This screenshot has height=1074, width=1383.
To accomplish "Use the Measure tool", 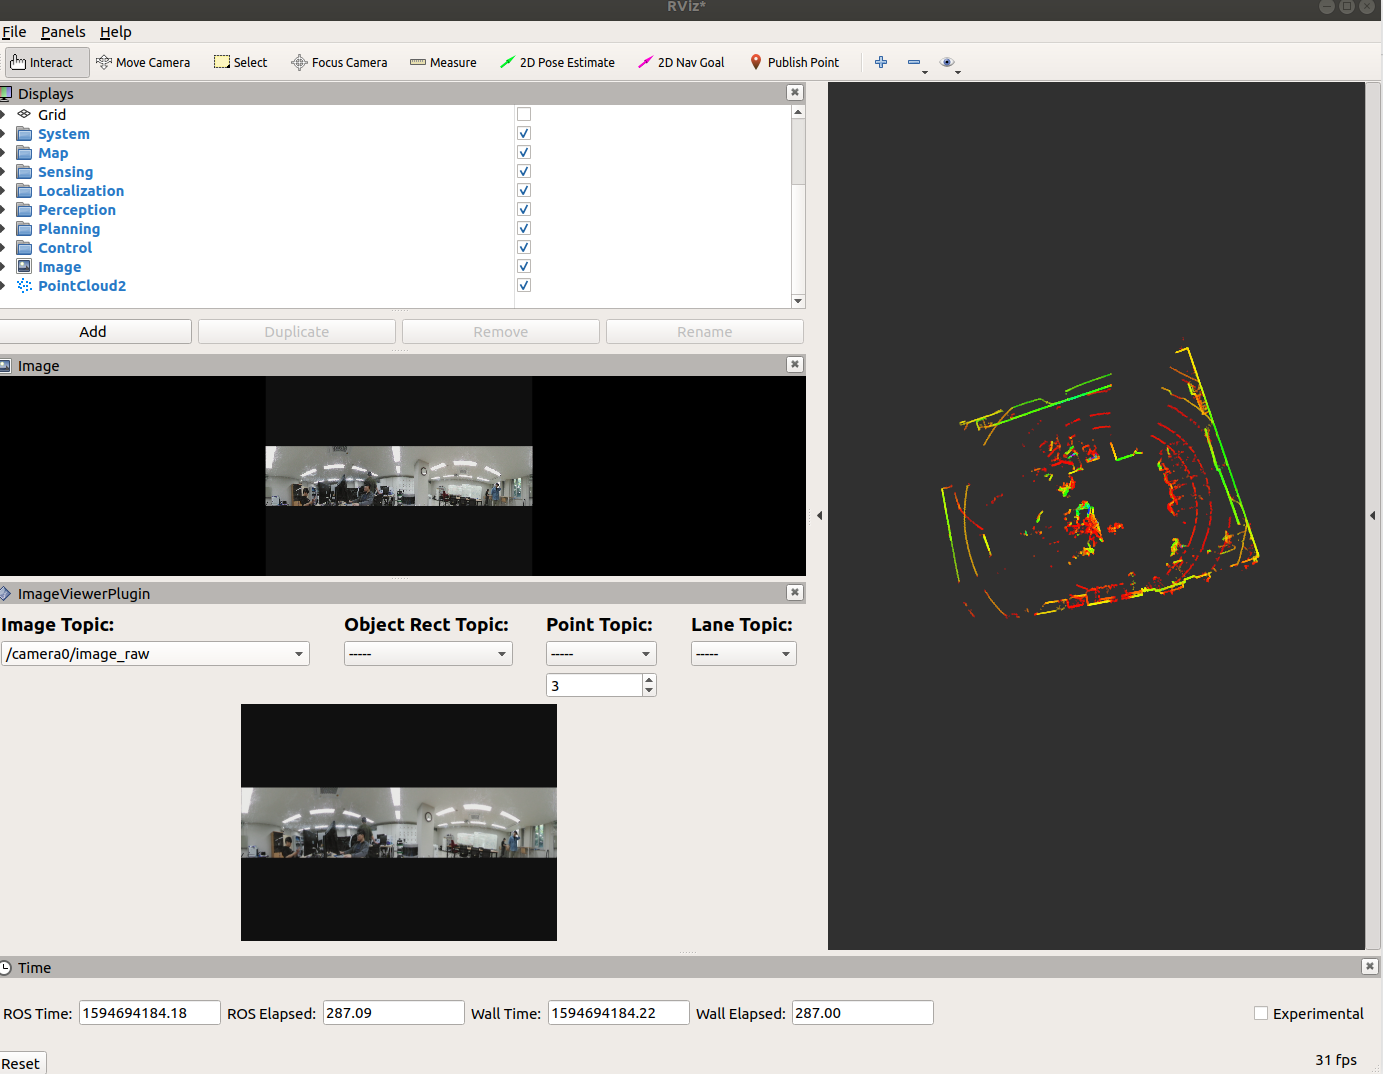I will (x=443, y=62).
